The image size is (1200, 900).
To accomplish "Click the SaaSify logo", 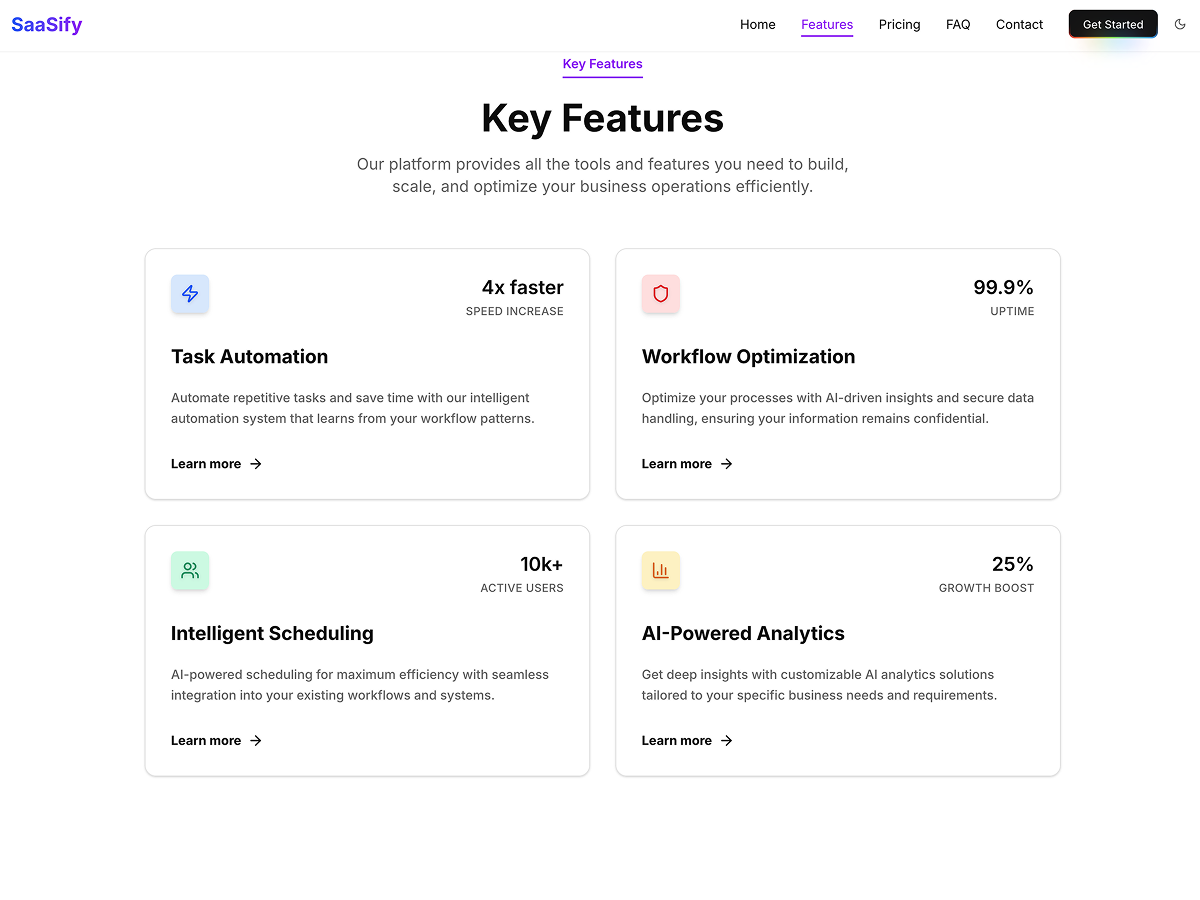I will pos(46,24).
